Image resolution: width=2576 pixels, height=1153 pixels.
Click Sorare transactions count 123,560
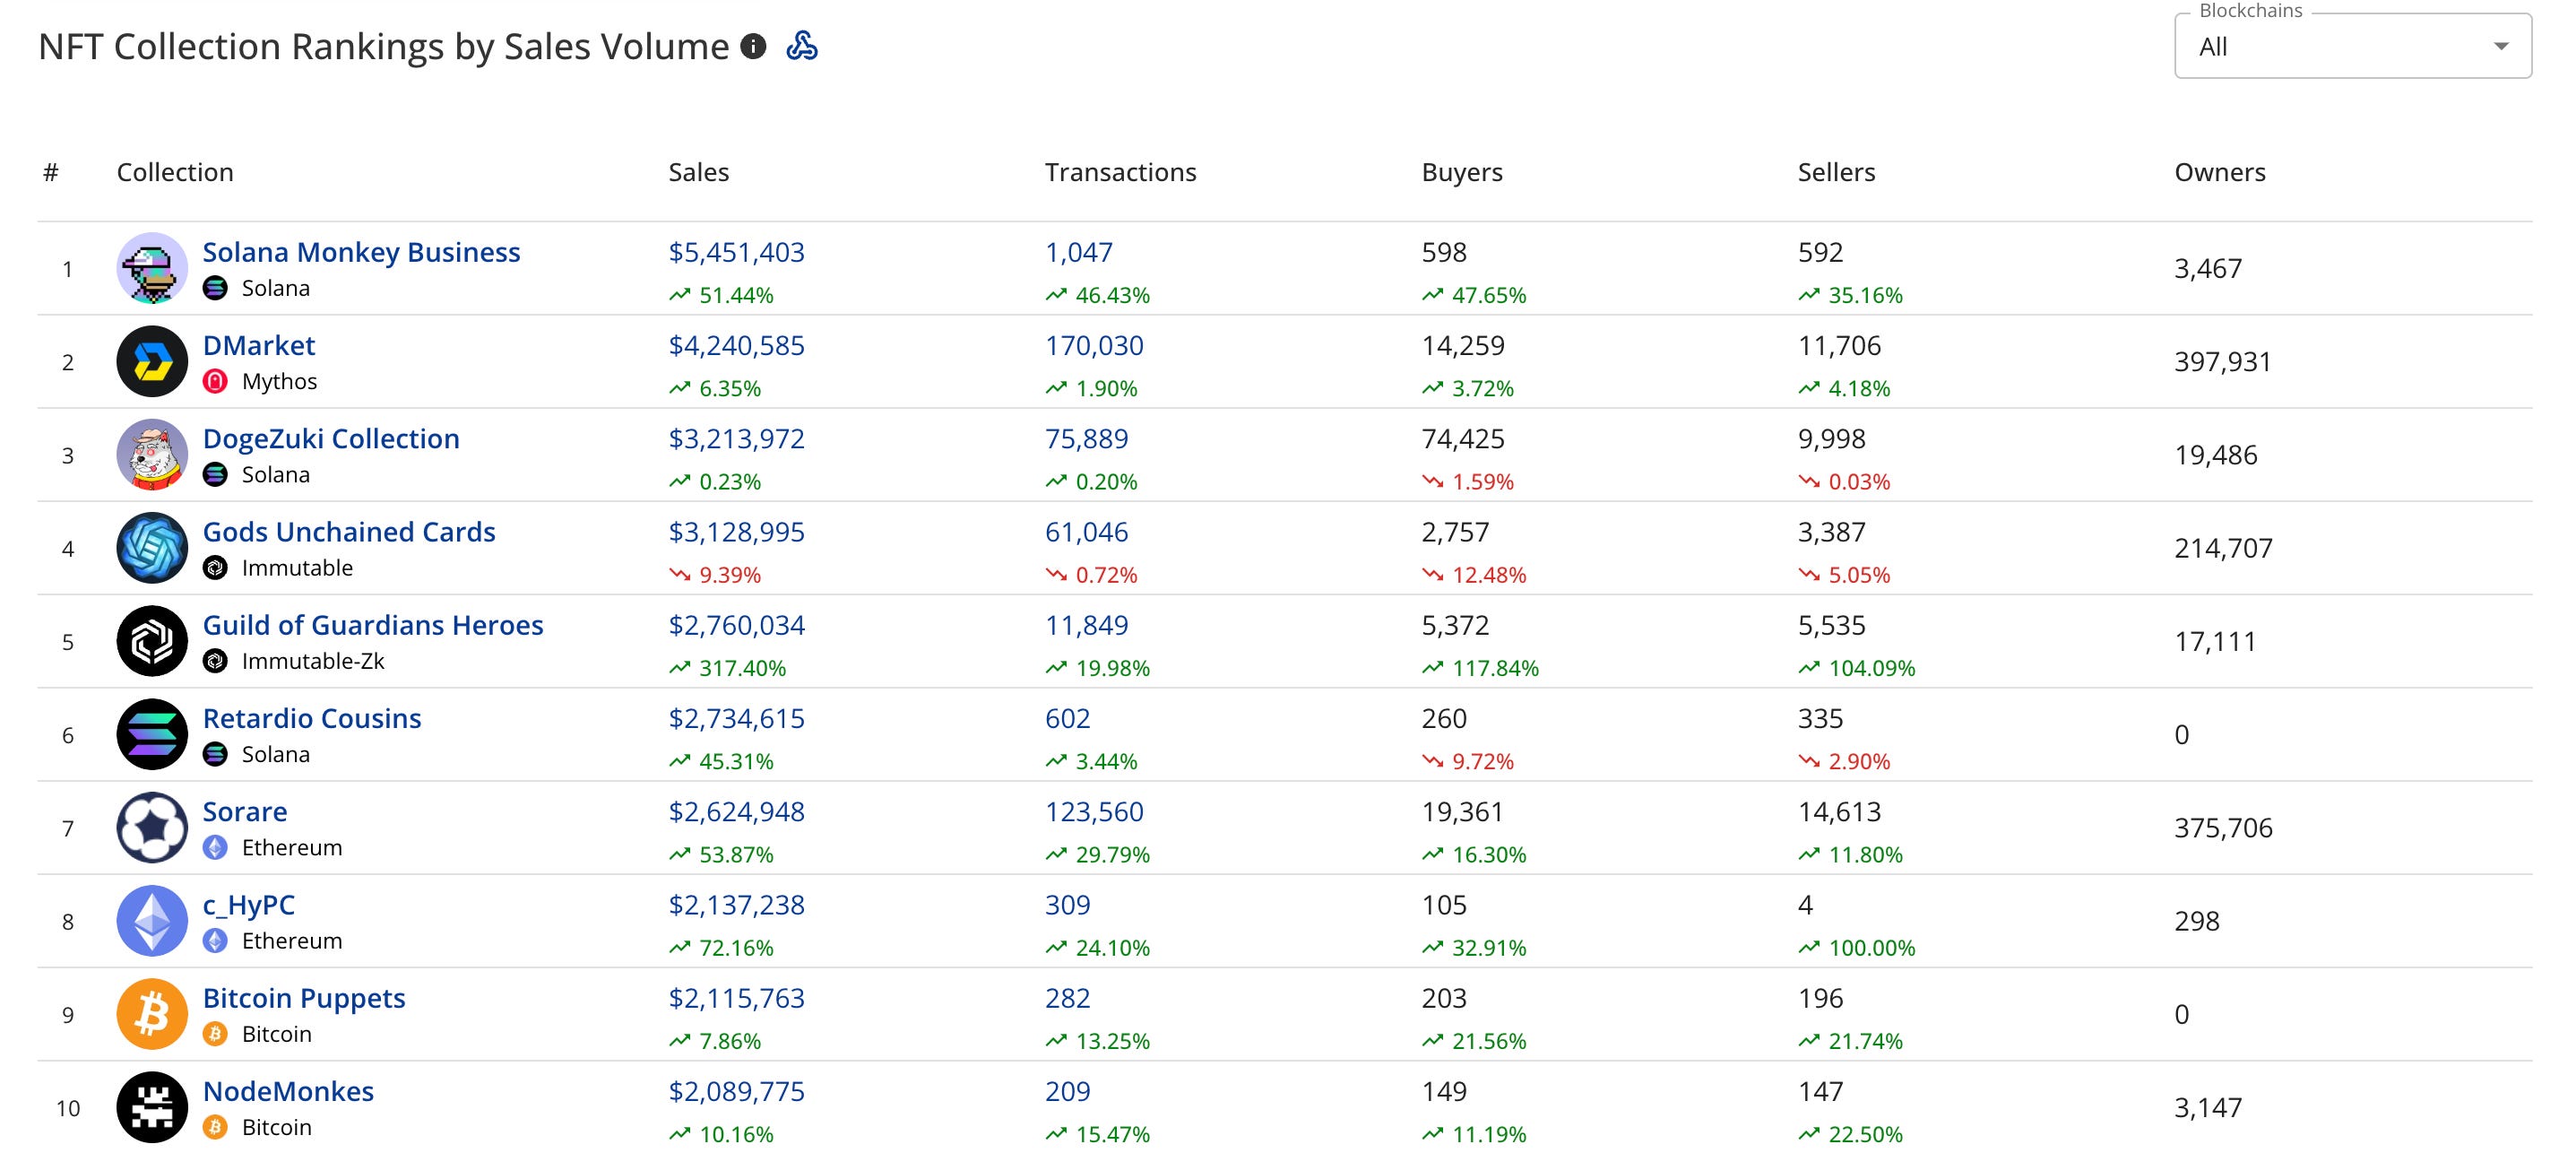[1094, 811]
